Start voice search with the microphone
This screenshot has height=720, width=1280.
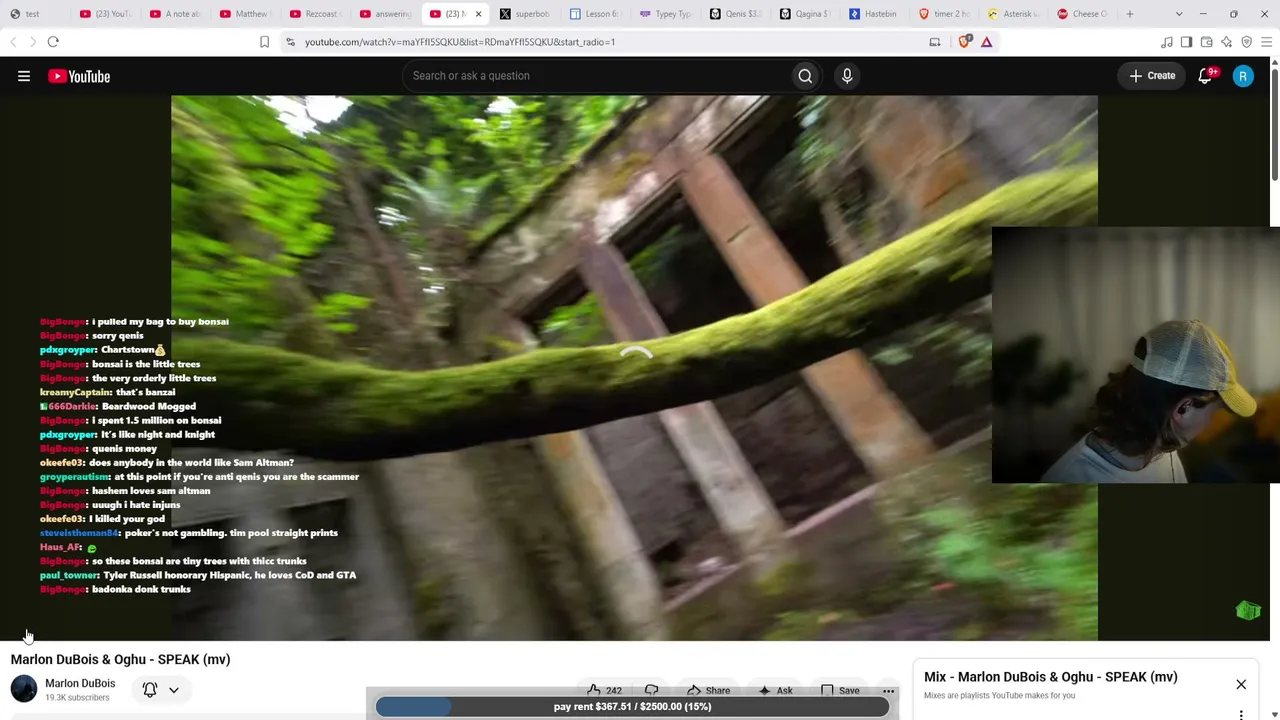point(847,76)
